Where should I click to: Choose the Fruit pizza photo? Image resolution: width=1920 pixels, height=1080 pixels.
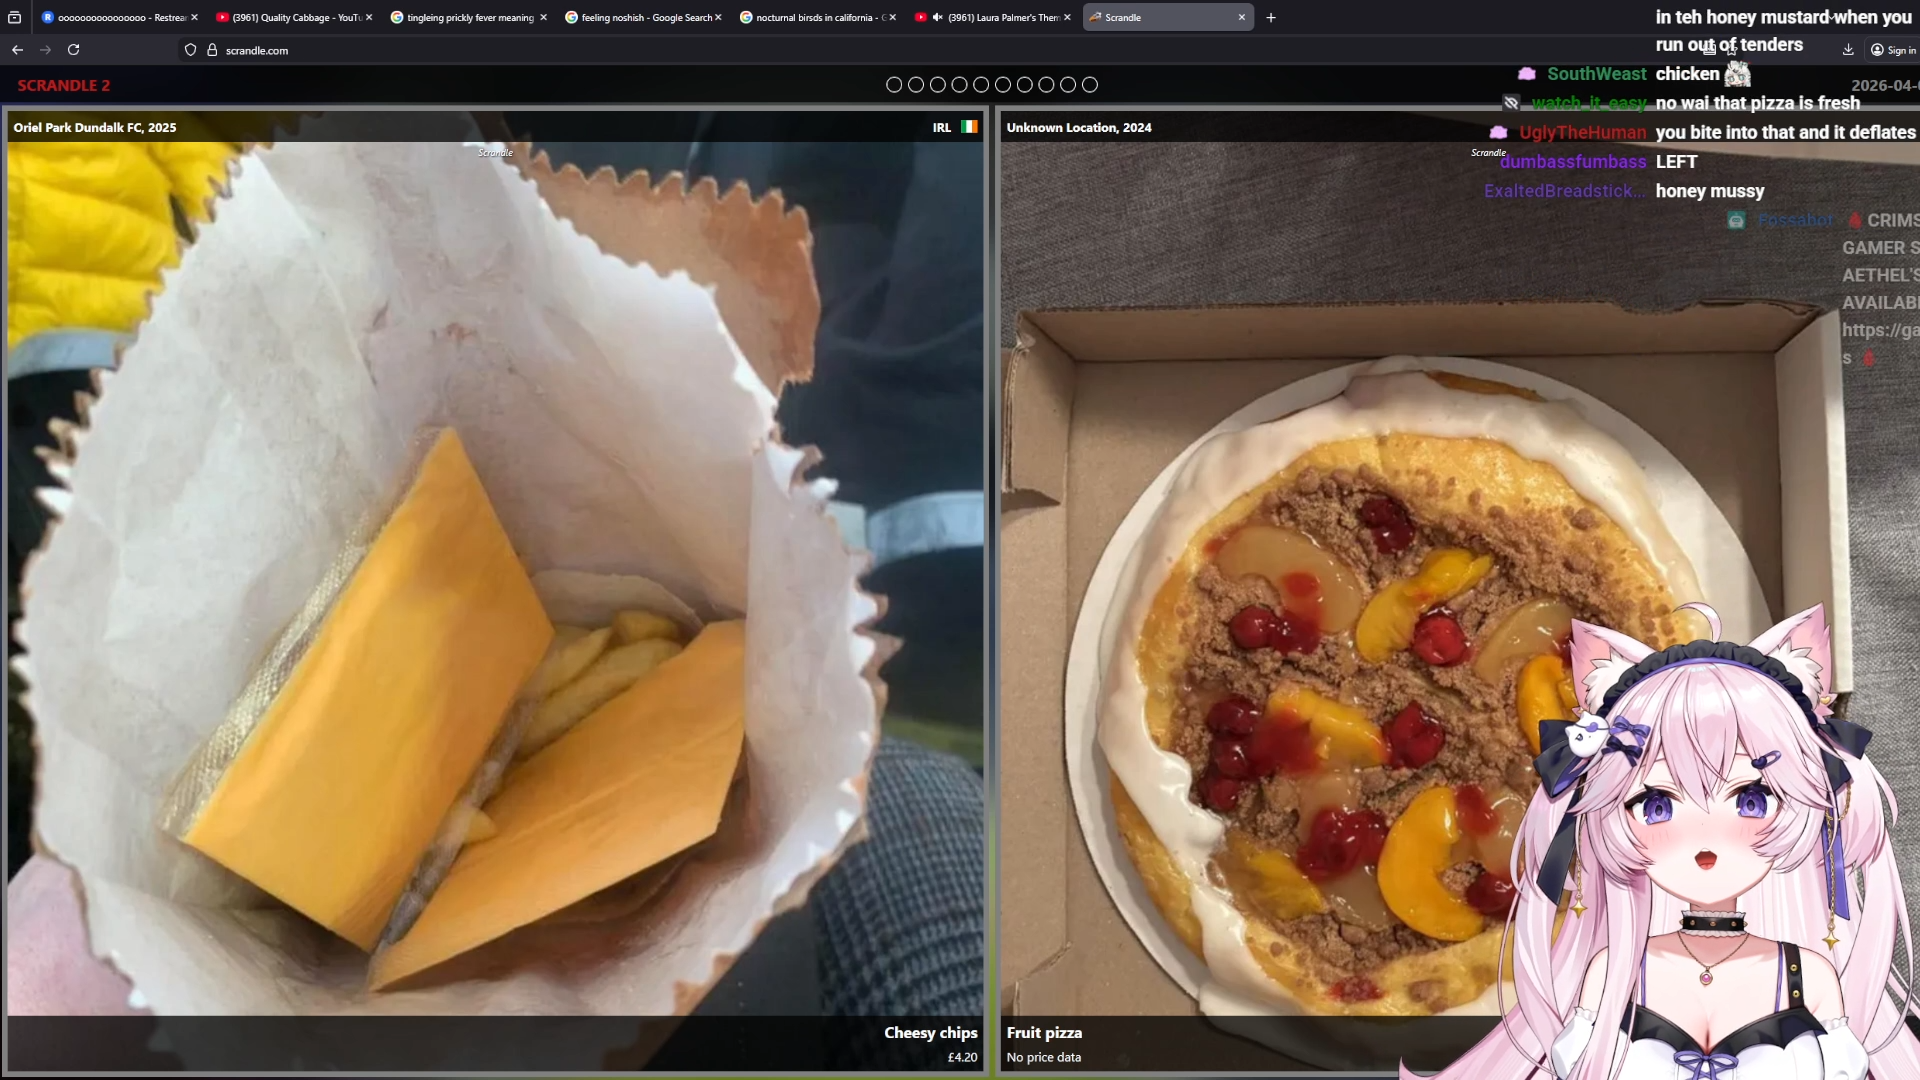pyautogui.click(x=1250, y=600)
